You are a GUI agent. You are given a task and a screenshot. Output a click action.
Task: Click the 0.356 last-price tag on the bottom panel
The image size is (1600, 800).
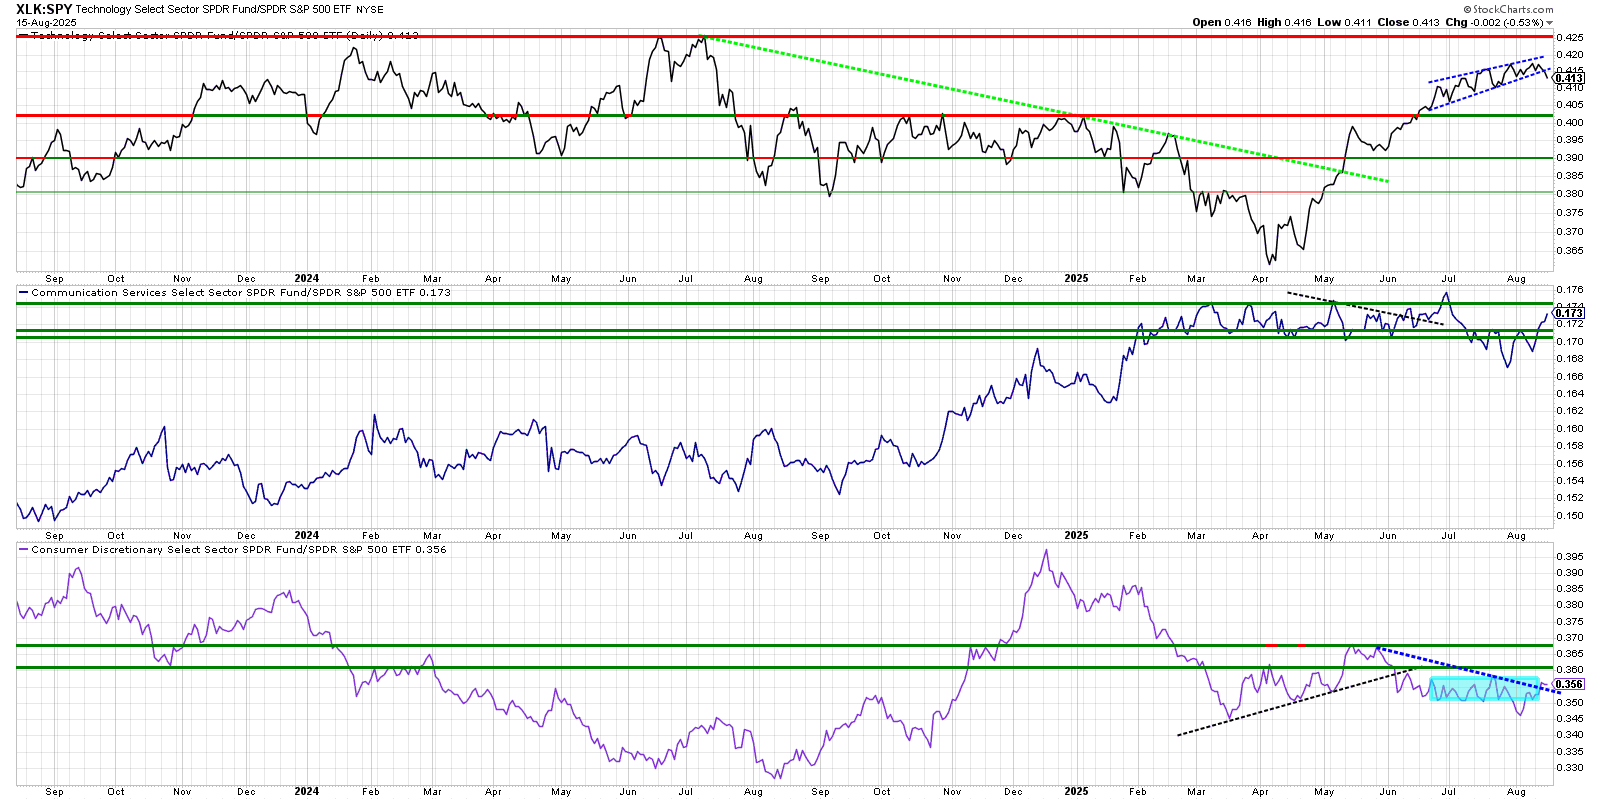coord(1569,684)
